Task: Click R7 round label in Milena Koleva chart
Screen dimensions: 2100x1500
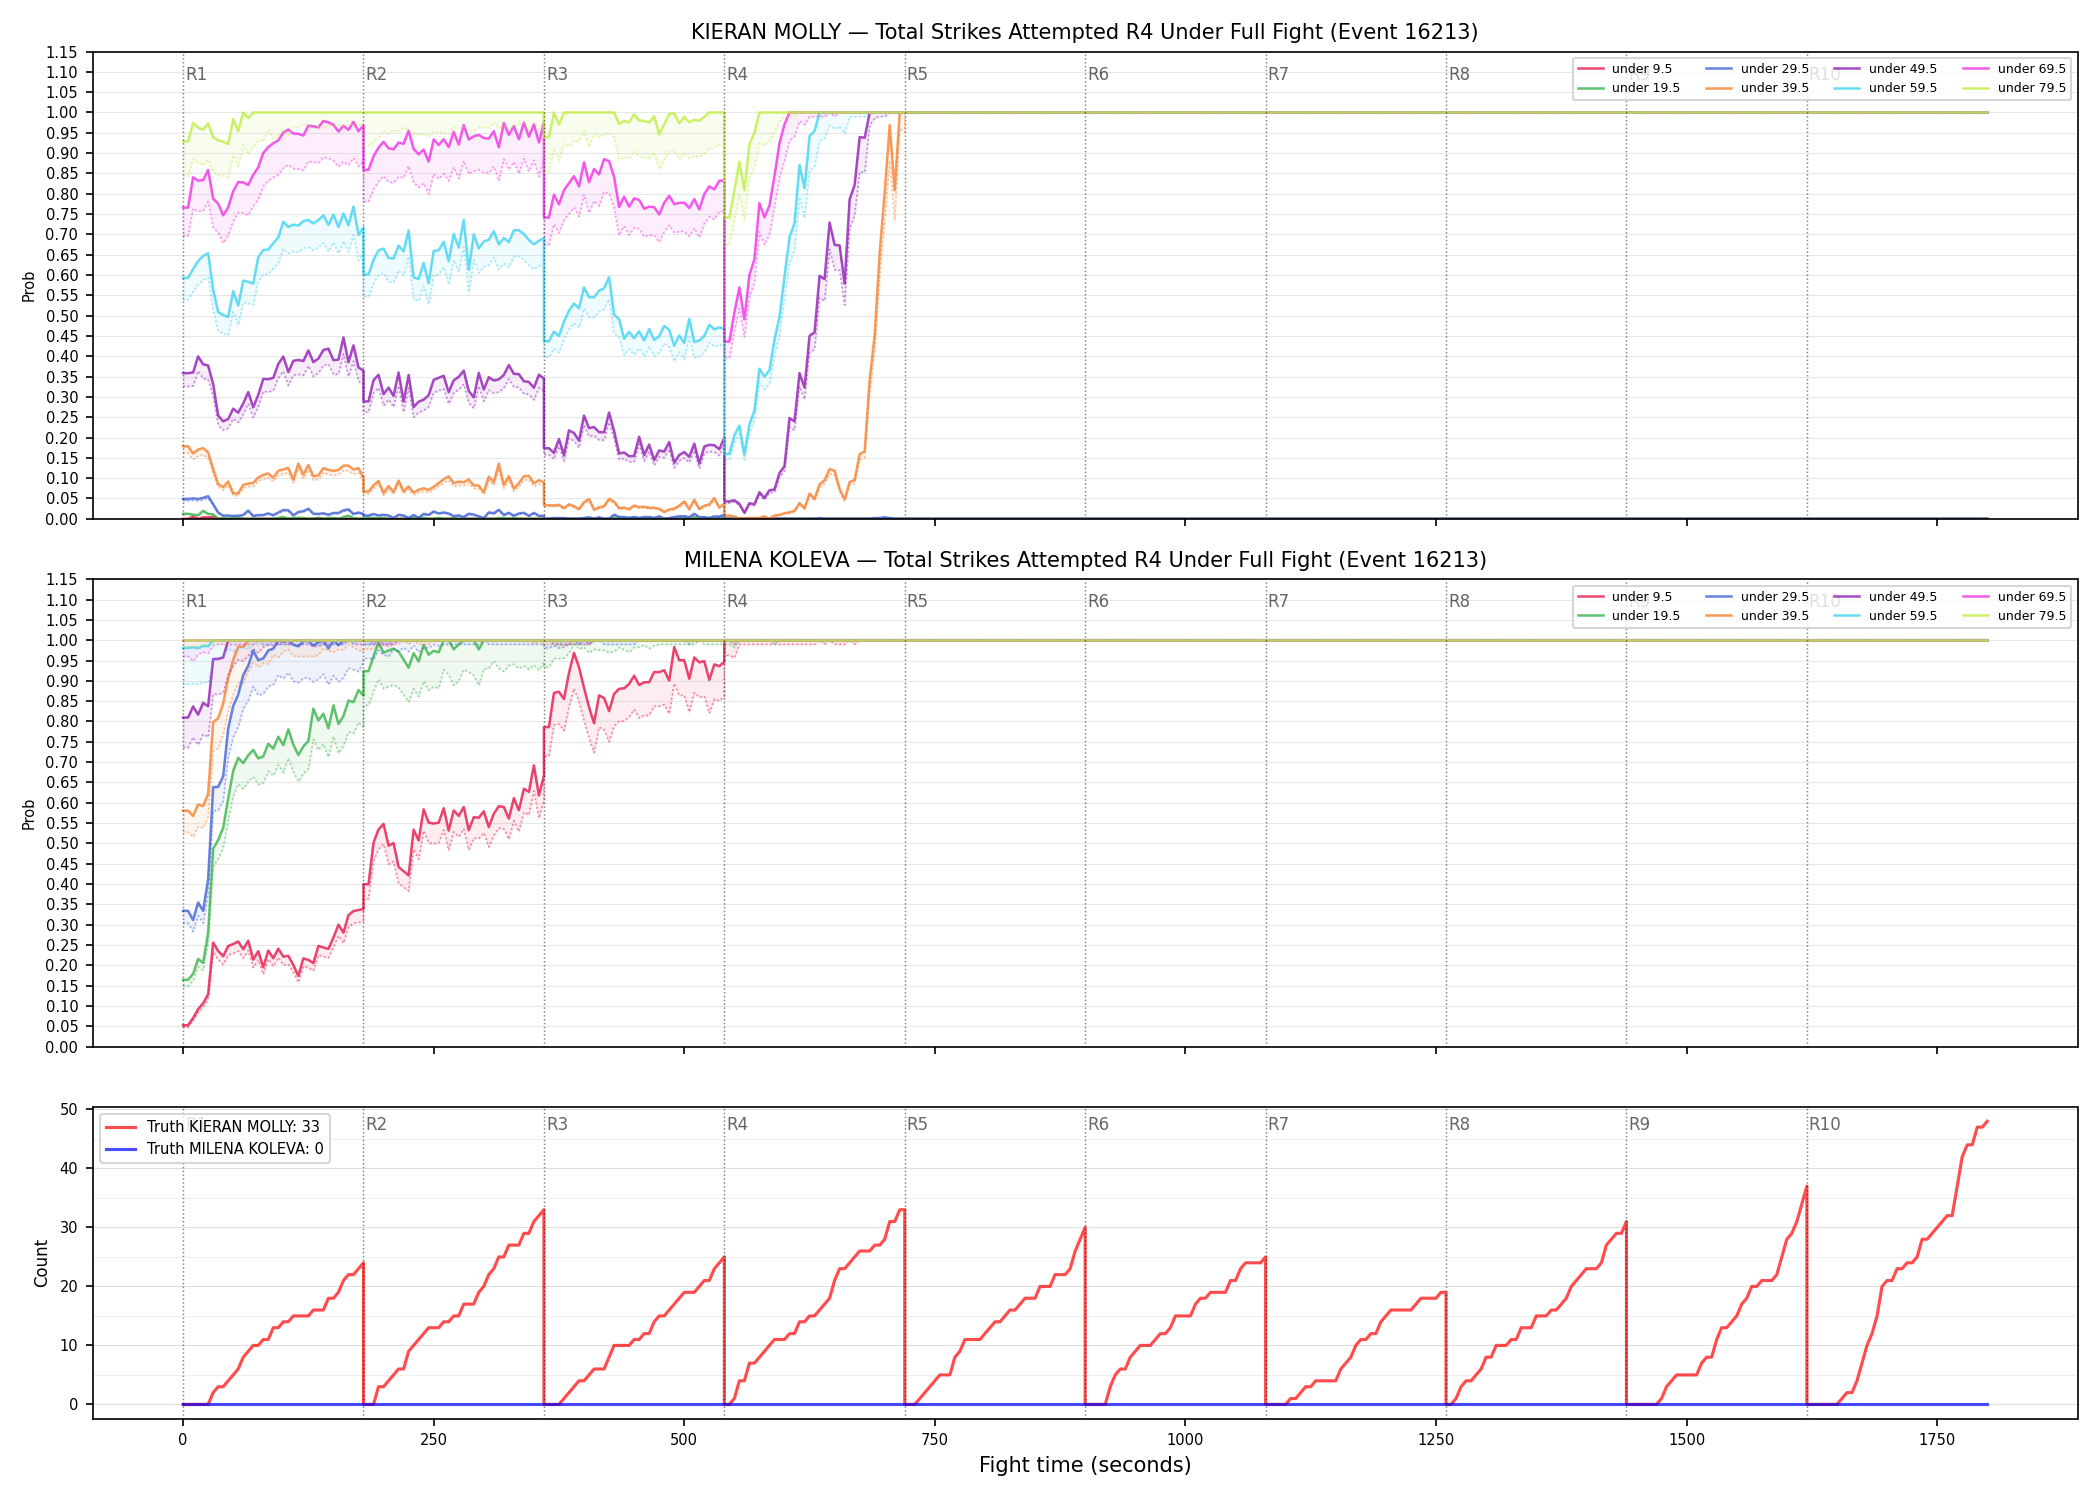Action: (1278, 601)
